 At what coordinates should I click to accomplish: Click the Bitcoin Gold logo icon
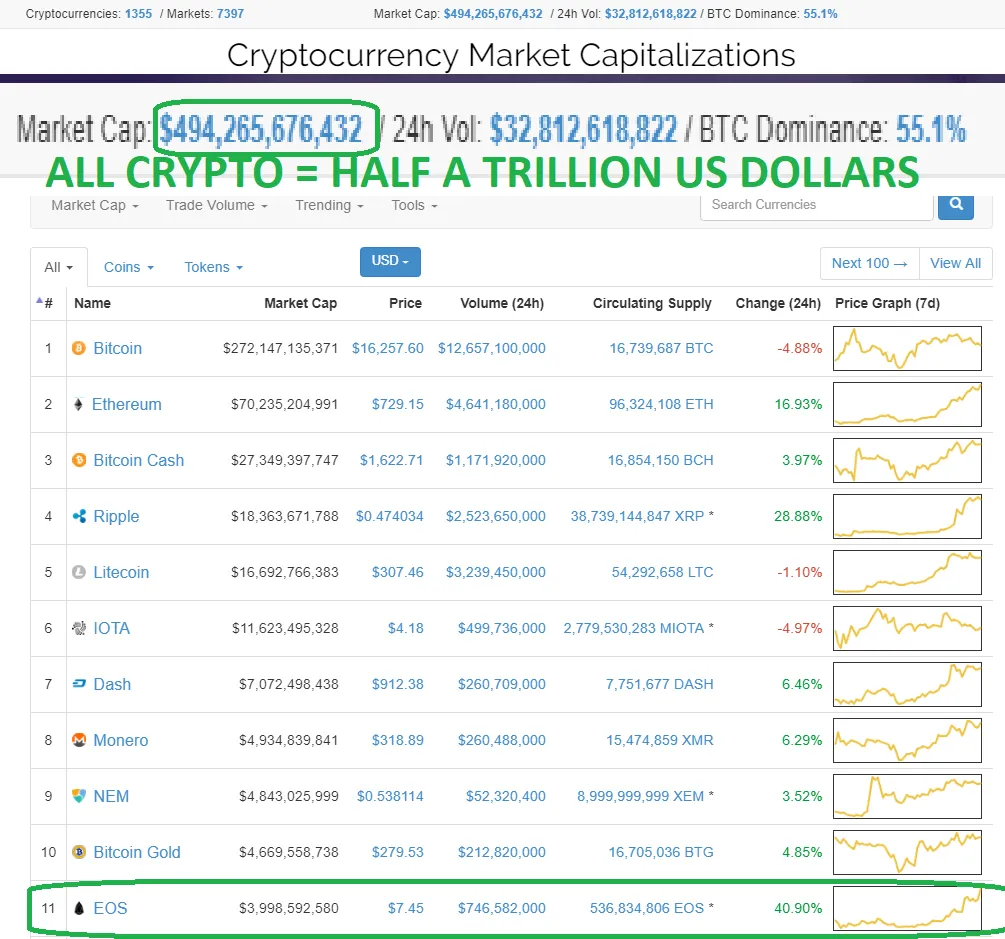coord(79,852)
